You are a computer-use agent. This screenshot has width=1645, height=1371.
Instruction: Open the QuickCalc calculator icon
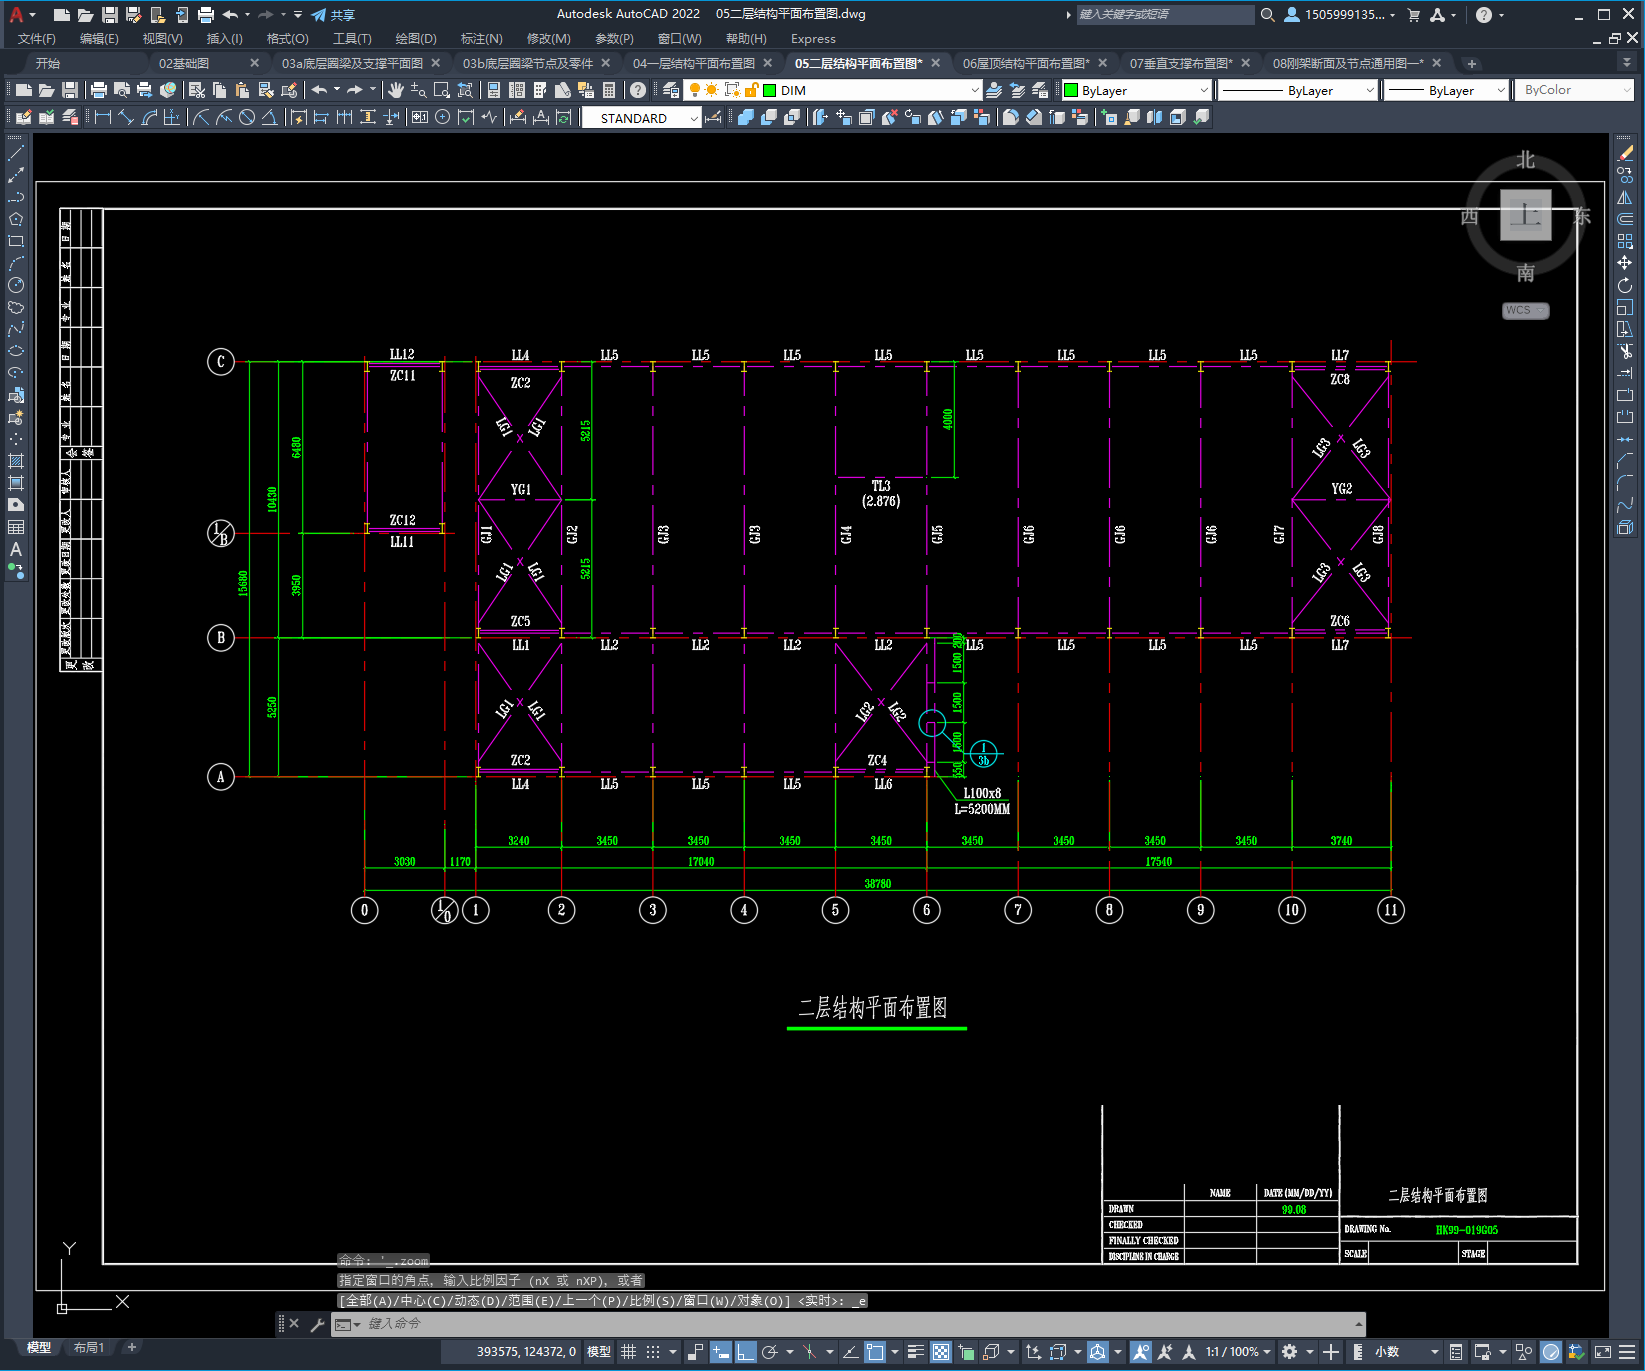click(609, 90)
